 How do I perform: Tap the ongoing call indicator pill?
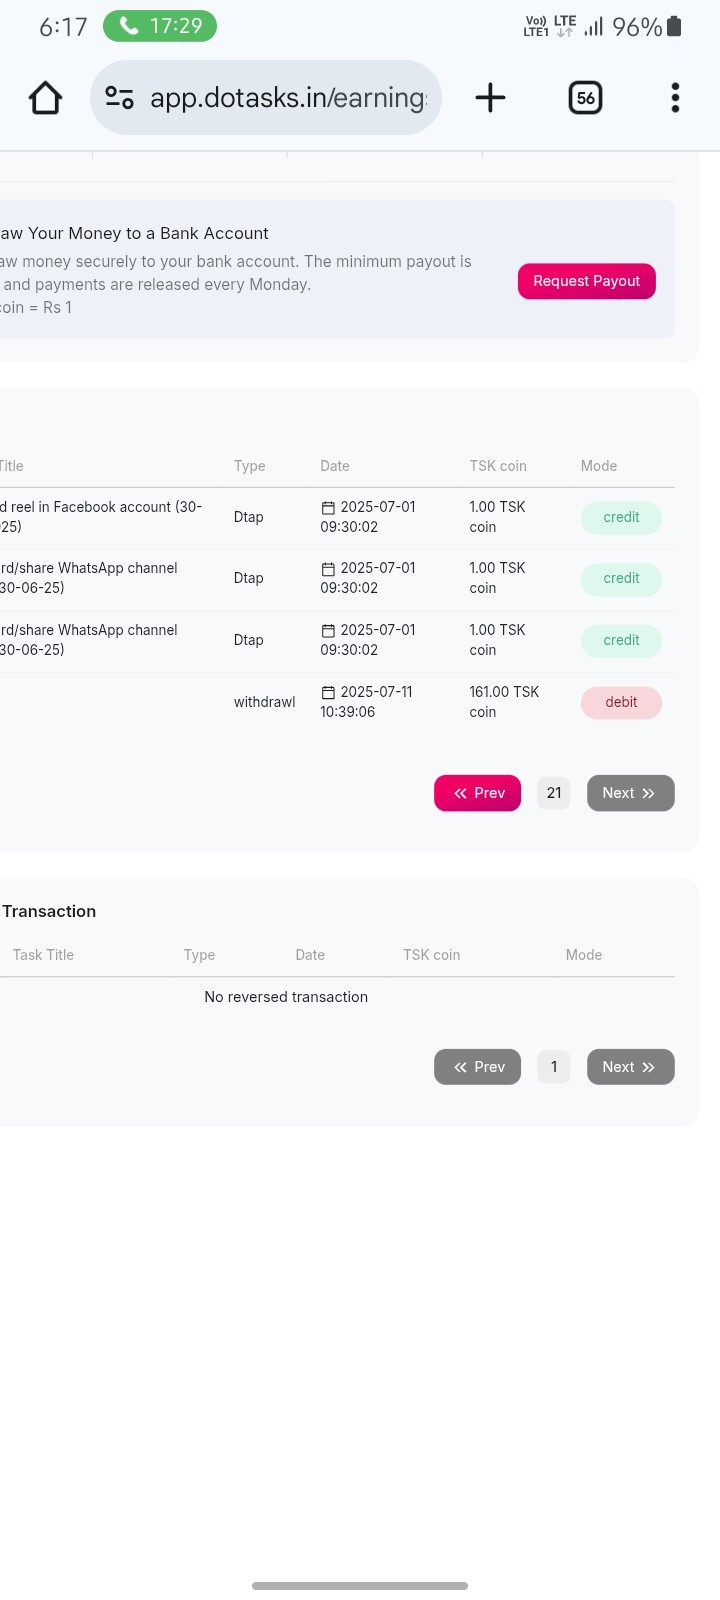(x=160, y=26)
